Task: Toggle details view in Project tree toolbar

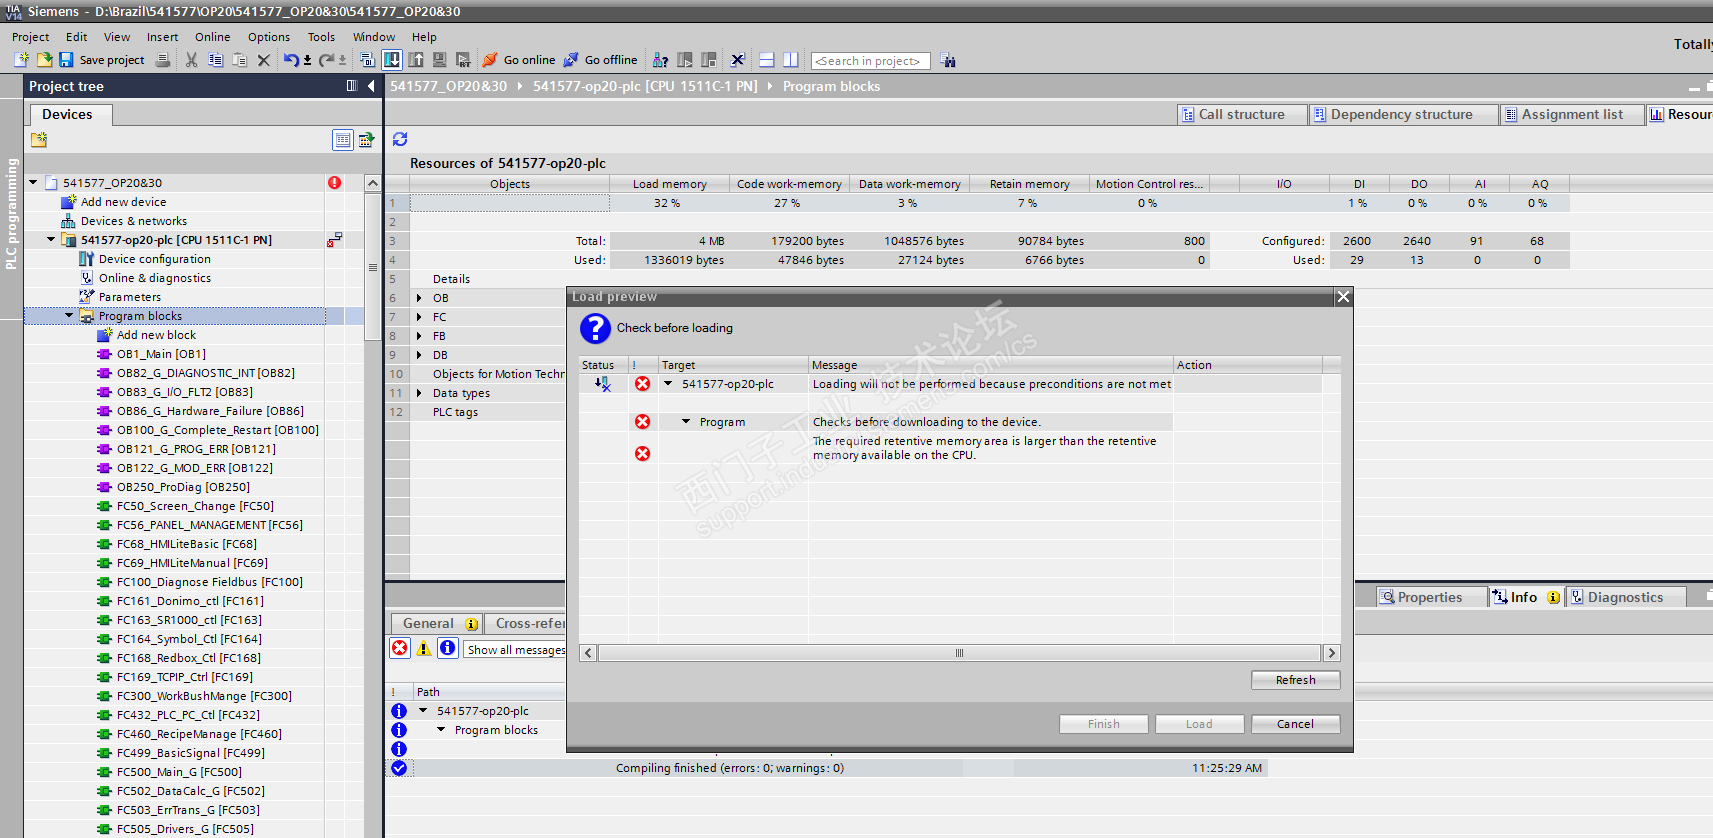Action: (x=343, y=140)
